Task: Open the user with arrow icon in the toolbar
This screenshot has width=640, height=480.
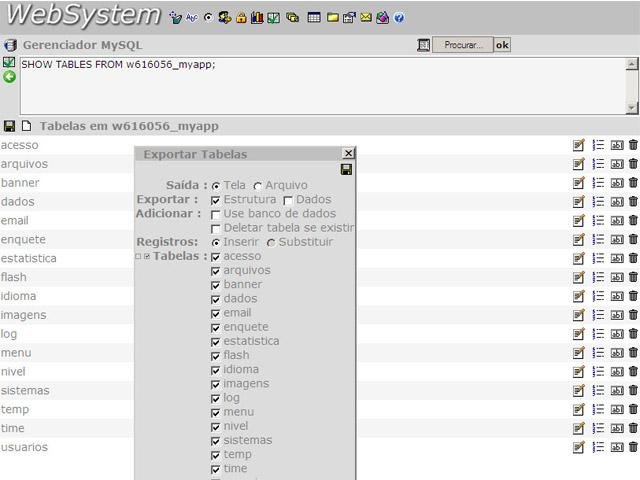Action: point(224,18)
